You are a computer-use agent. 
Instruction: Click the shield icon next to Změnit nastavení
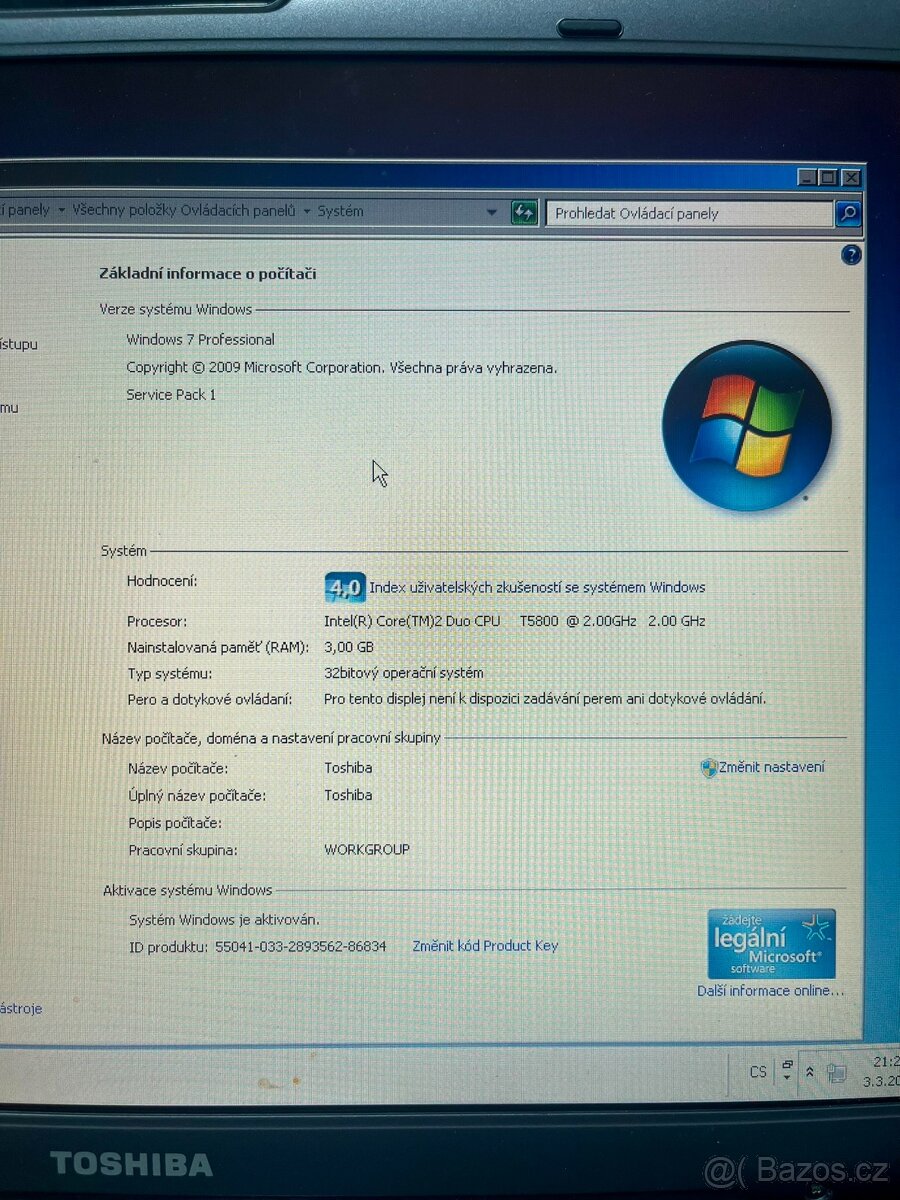[x=709, y=768]
